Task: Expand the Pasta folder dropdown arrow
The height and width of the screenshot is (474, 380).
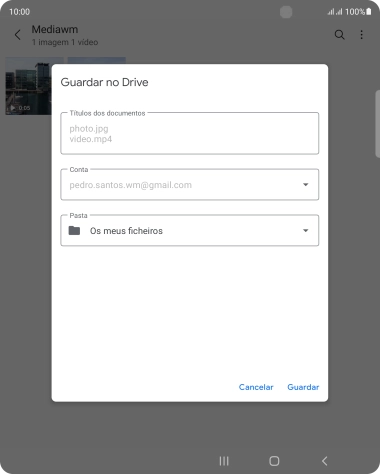Action: click(305, 230)
